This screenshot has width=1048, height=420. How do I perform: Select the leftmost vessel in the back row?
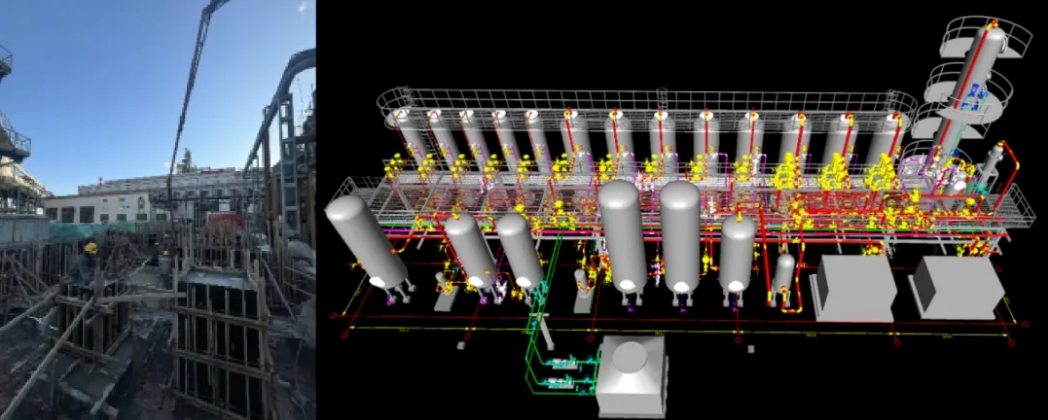point(408,135)
